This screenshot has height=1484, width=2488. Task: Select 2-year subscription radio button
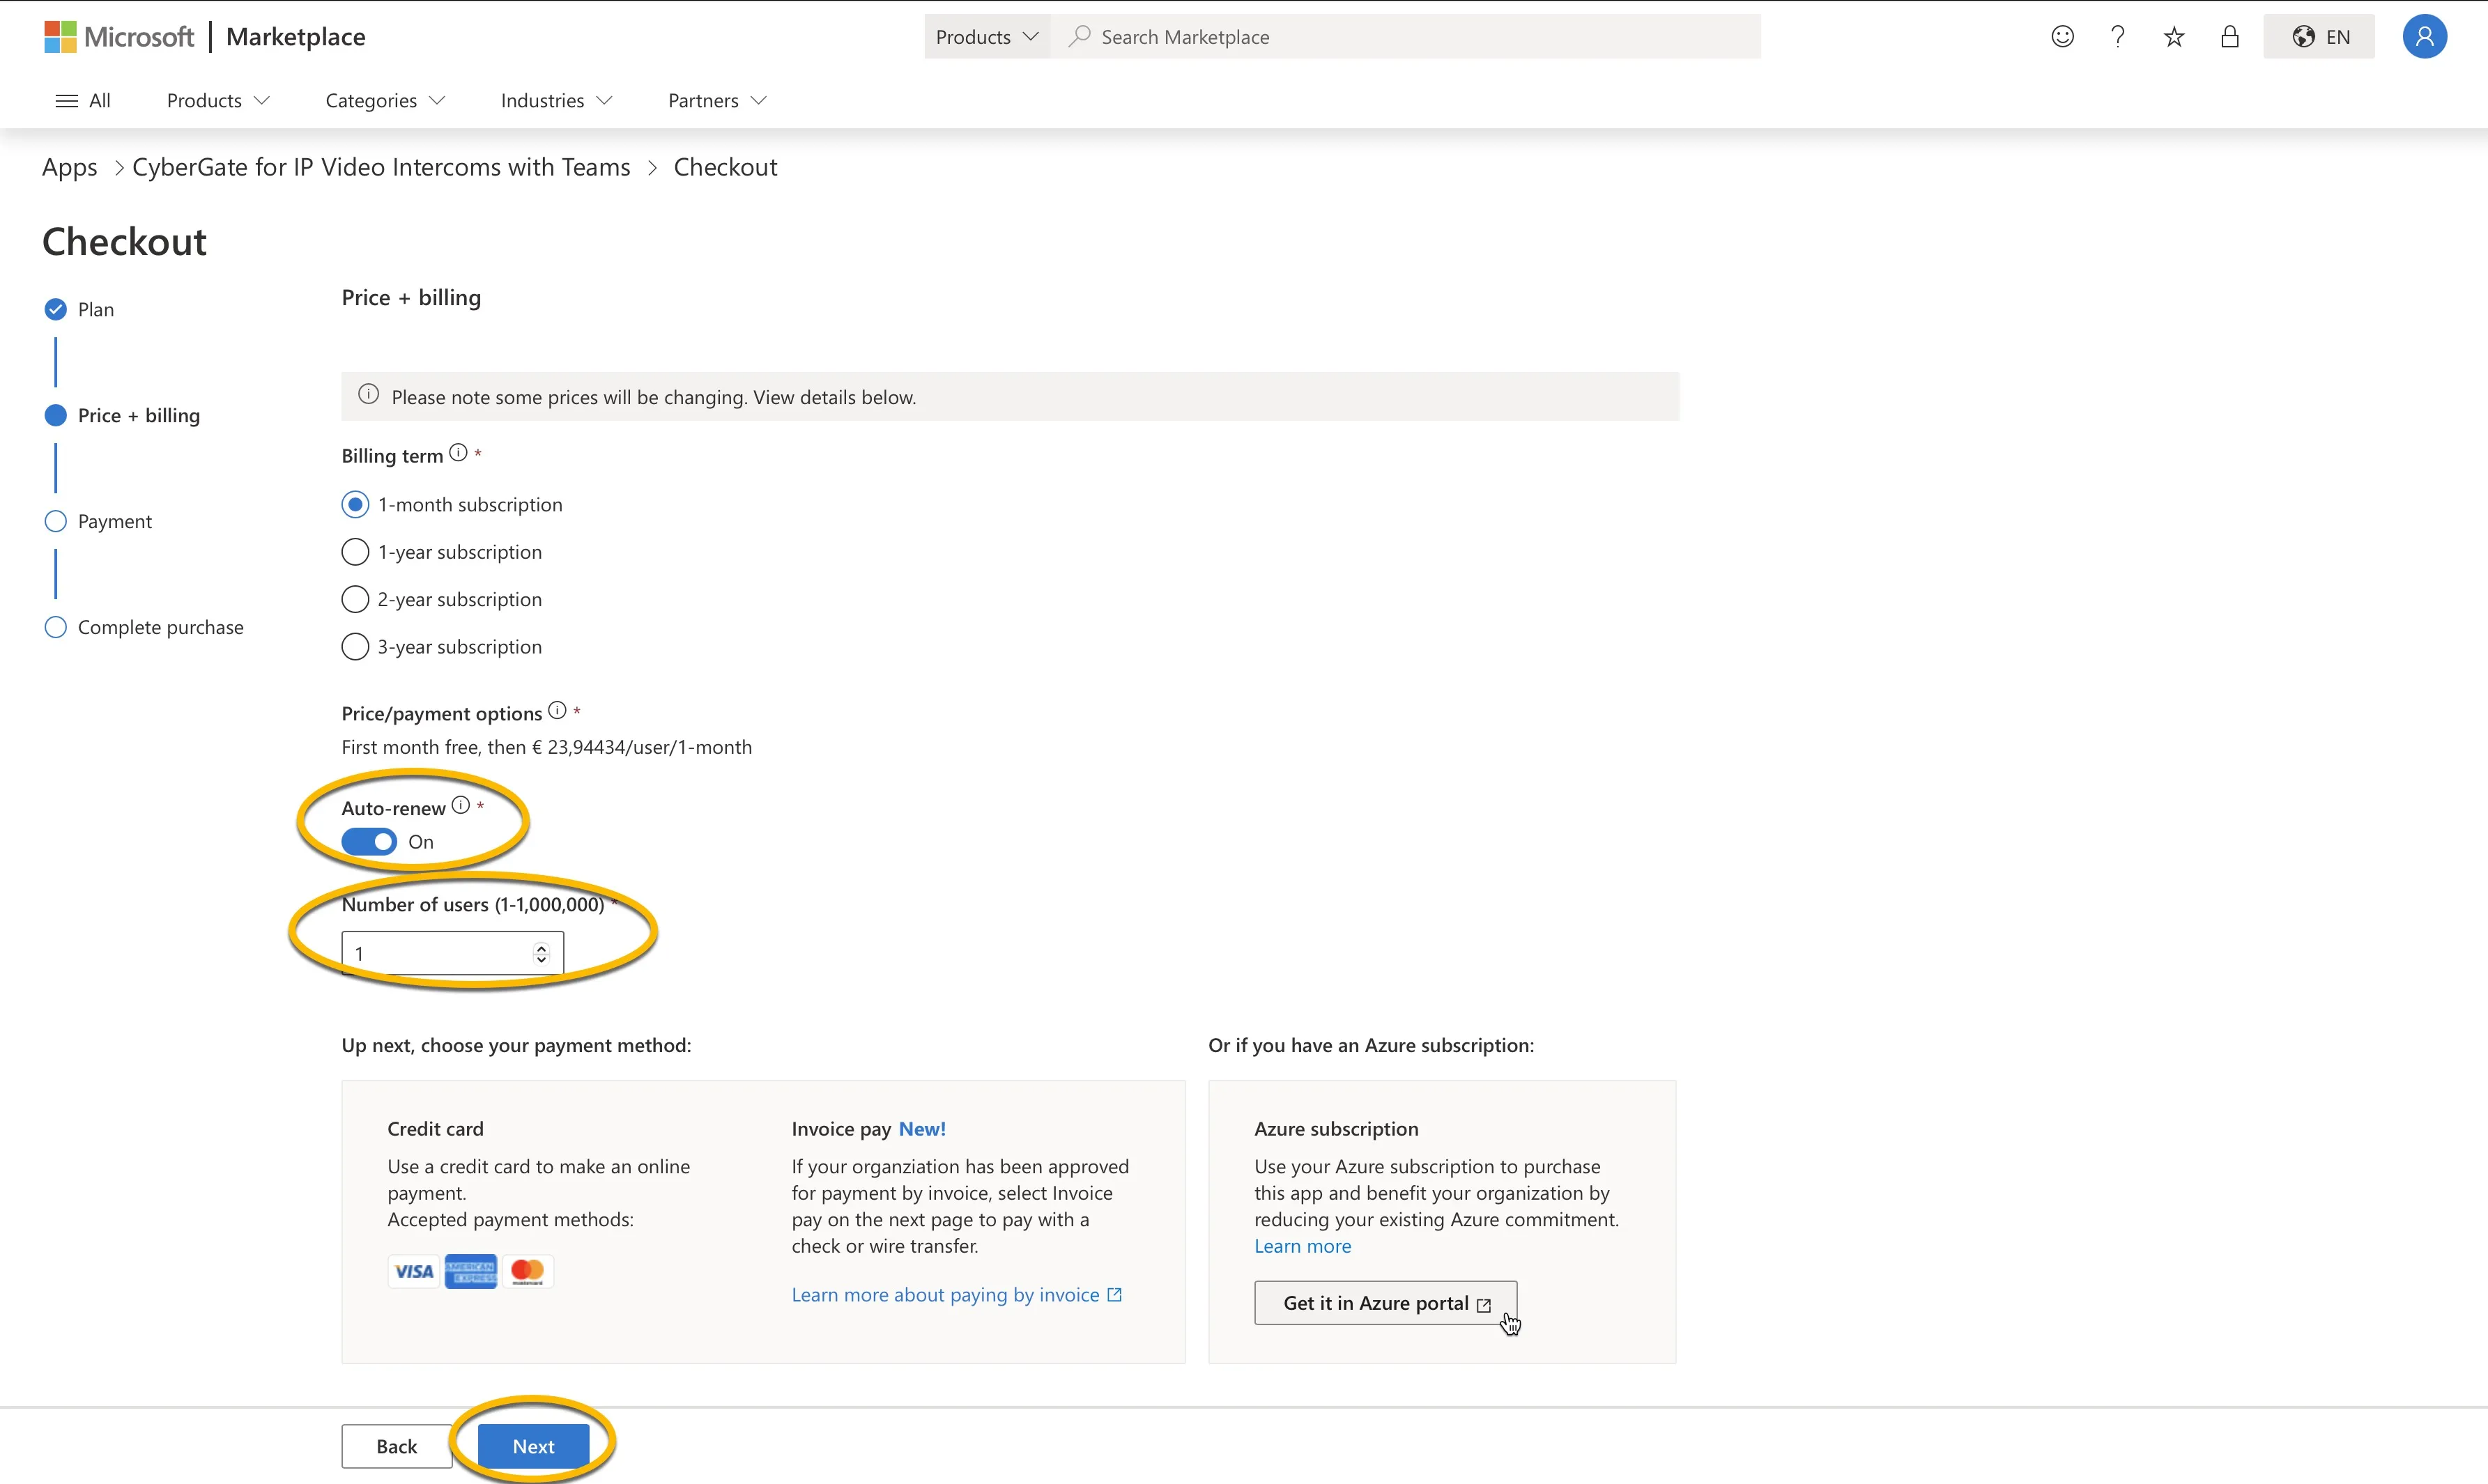355,600
